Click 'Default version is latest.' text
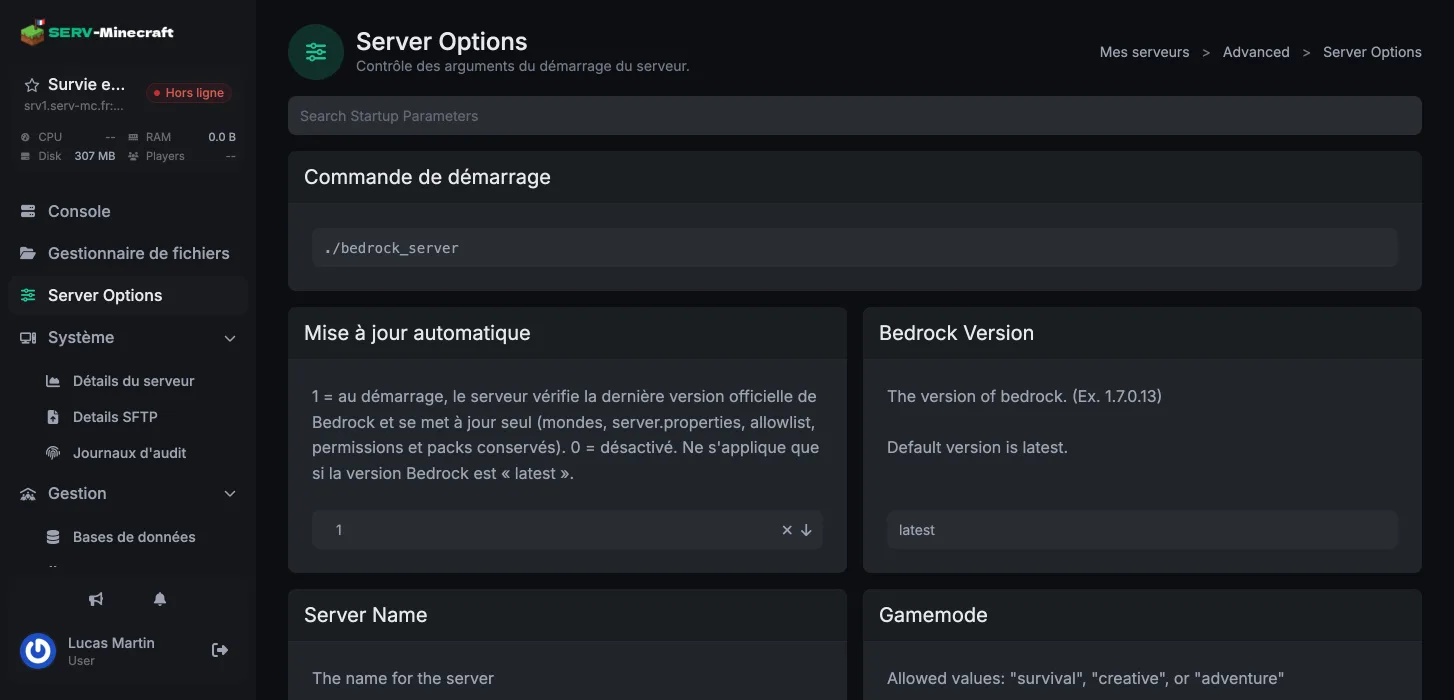This screenshot has width=1454, height=700. click(x=977, y=448)
